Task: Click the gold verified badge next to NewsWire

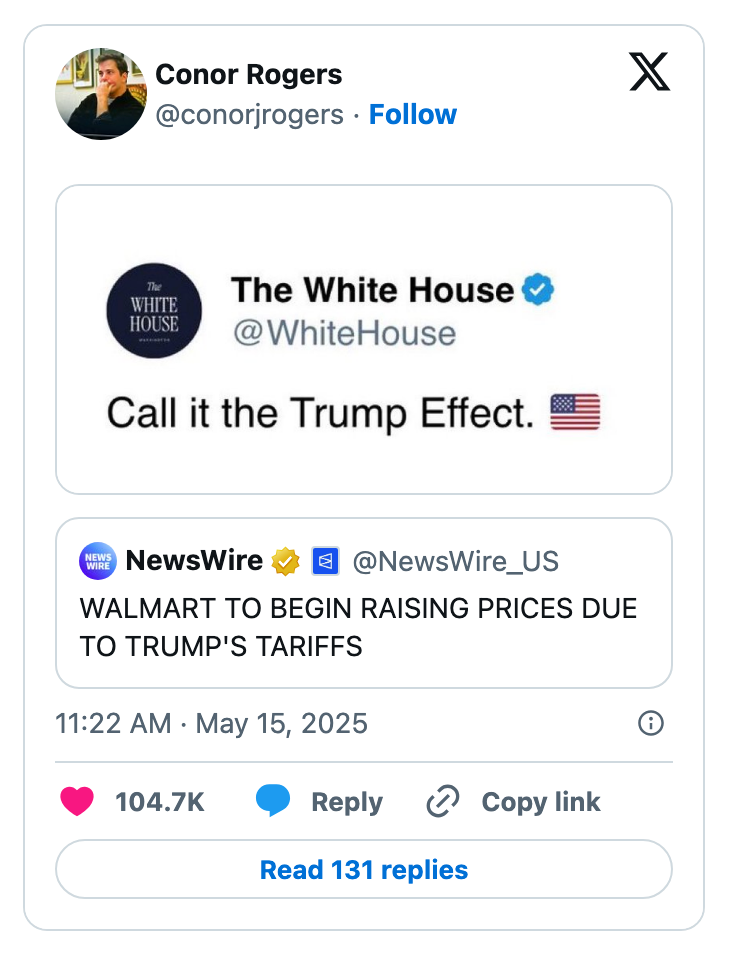Action: pyautogui.click(x=286, y=561)
